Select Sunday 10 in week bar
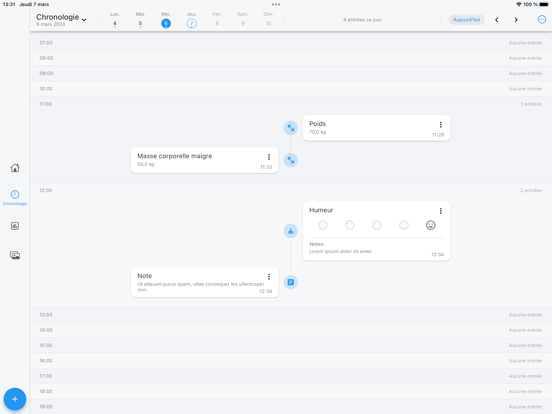552x414 pixels. tap(268, 19)
